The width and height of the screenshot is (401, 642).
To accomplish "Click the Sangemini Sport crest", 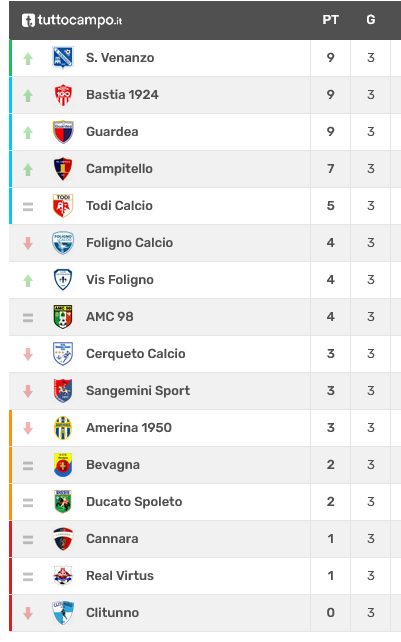I will (63, 391).
